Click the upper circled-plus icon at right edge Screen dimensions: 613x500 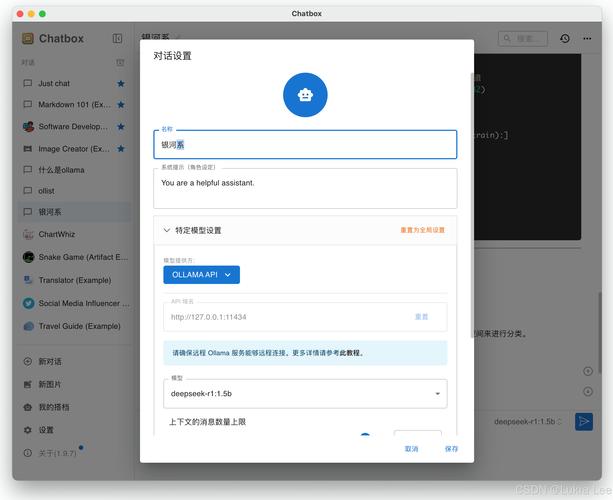tap(588, 371)
